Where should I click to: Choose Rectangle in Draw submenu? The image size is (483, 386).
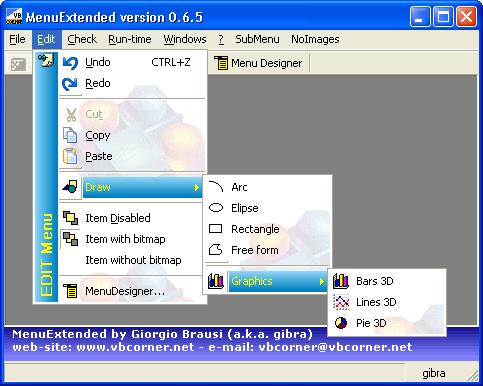pyautogui.click(x=267, y=229)
